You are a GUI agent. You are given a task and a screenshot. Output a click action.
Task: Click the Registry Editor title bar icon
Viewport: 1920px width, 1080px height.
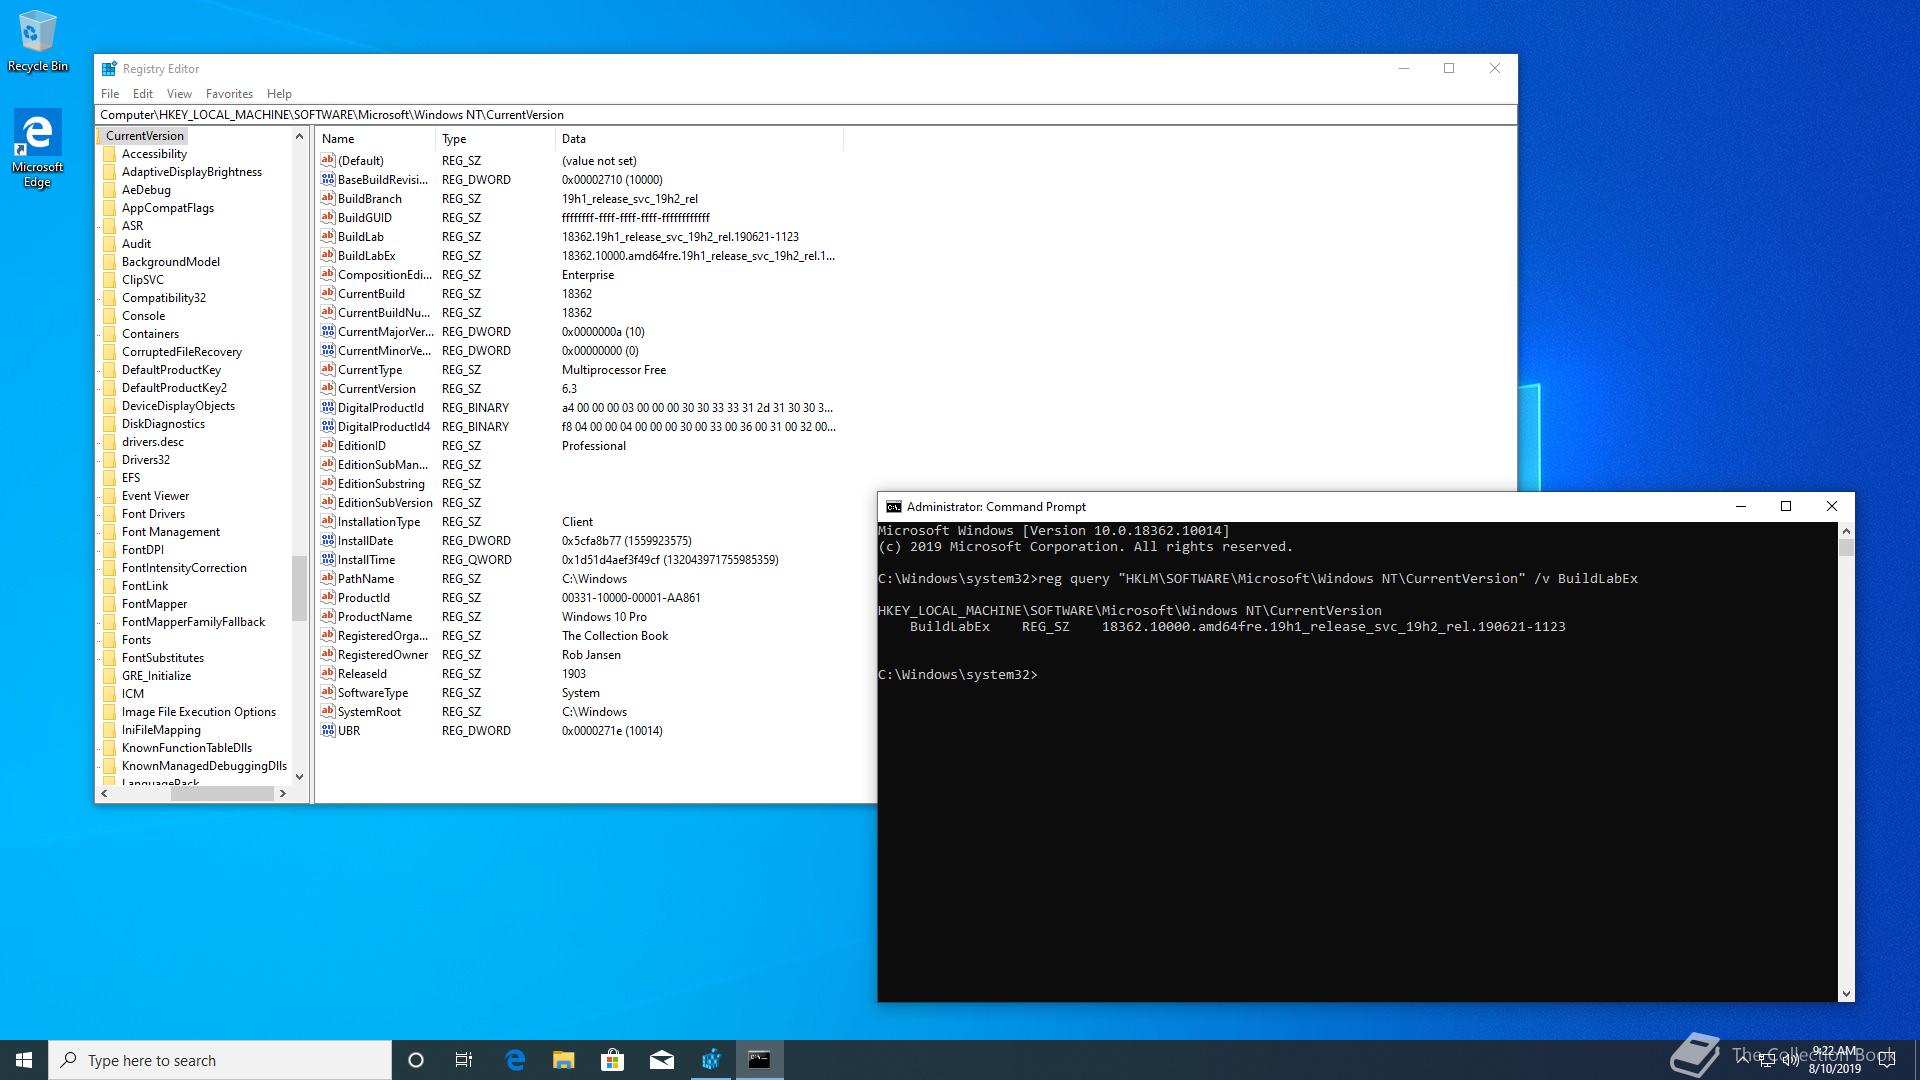coord(109,69)
